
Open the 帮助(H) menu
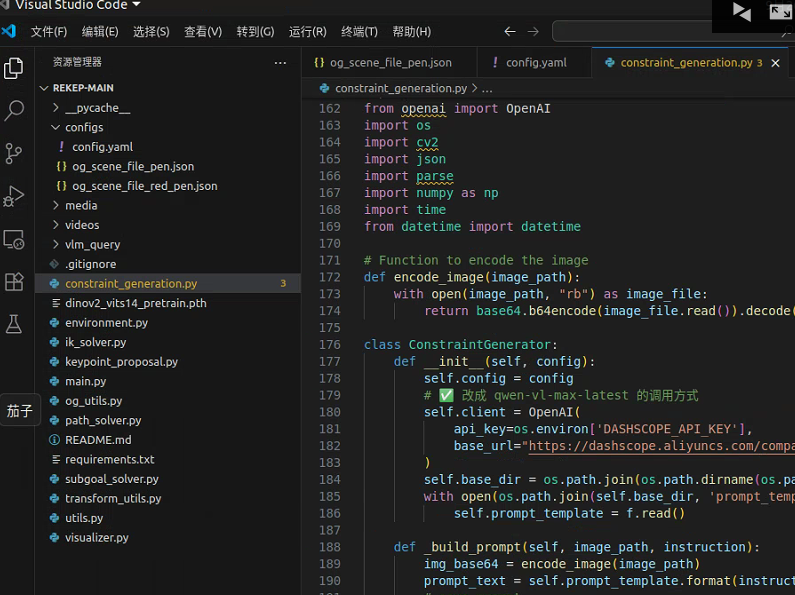411,31
